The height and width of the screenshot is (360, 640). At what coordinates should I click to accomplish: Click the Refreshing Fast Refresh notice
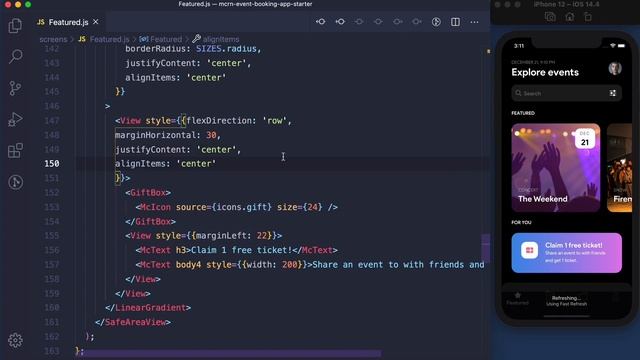point(567,301)
